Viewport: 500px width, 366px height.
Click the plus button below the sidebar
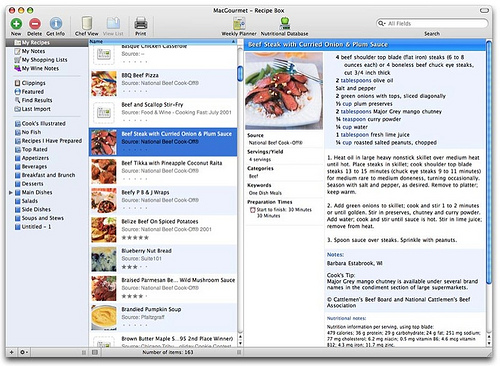tap(11, 352)
